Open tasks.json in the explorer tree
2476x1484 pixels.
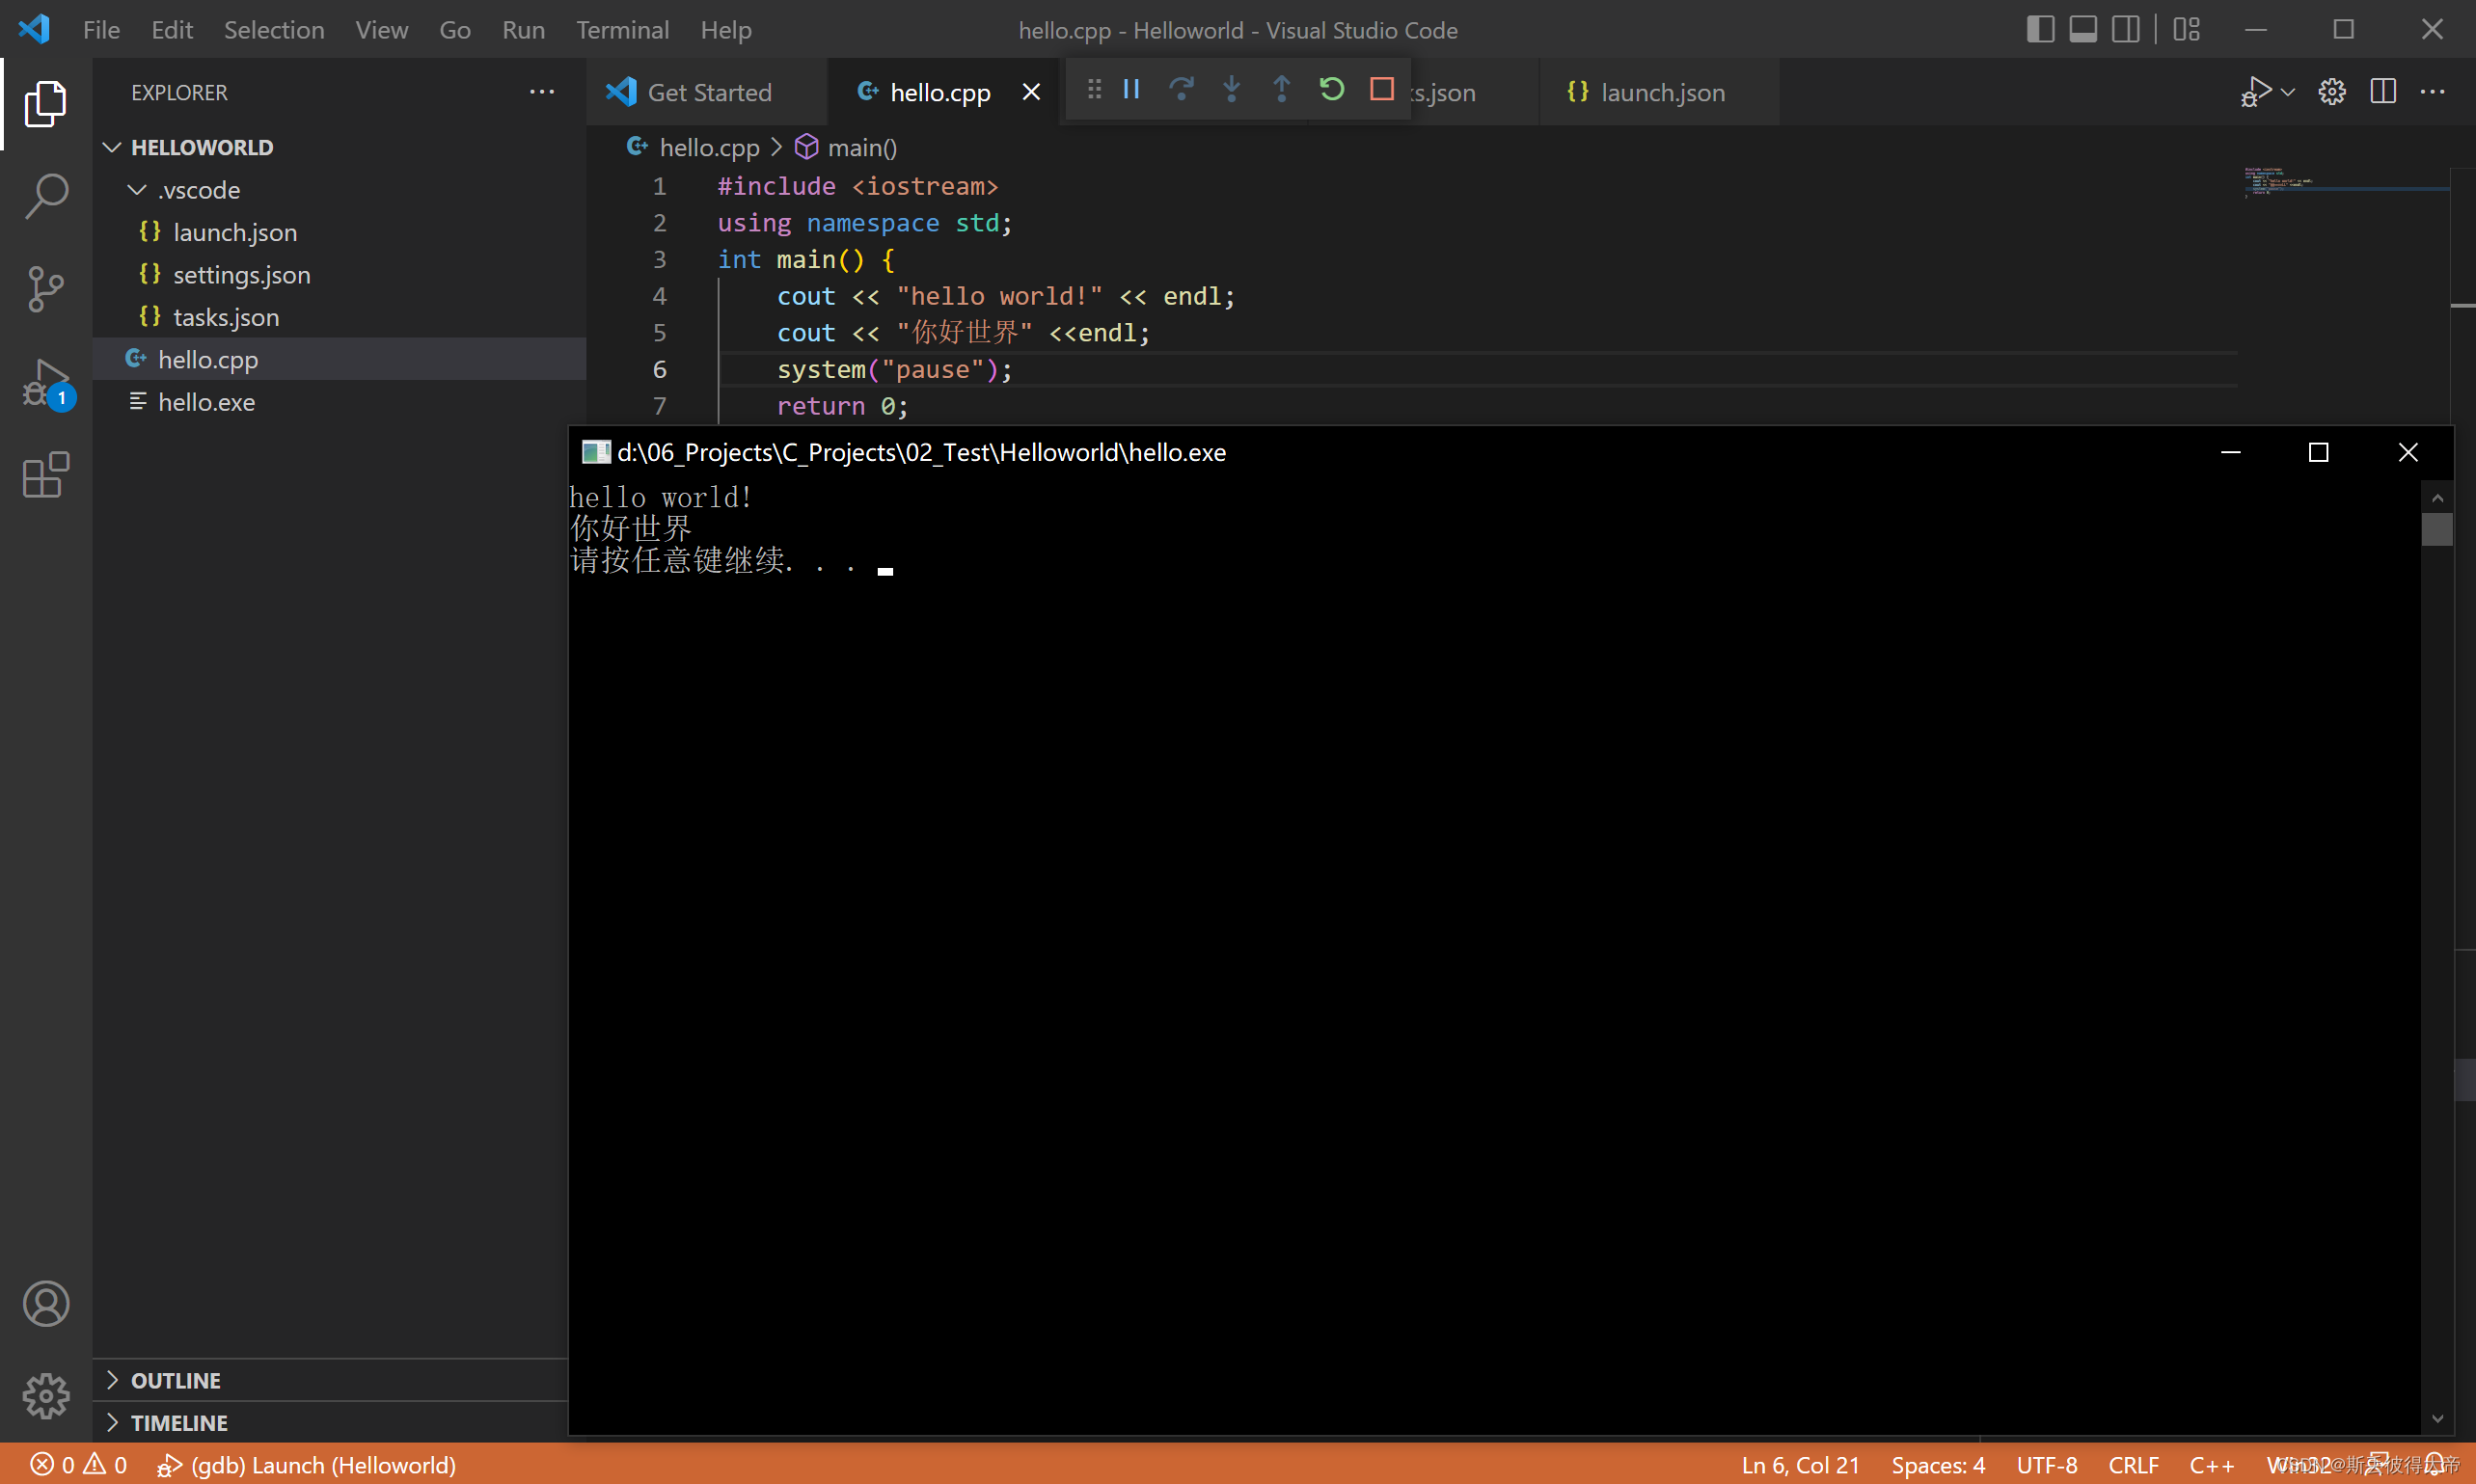339,317
